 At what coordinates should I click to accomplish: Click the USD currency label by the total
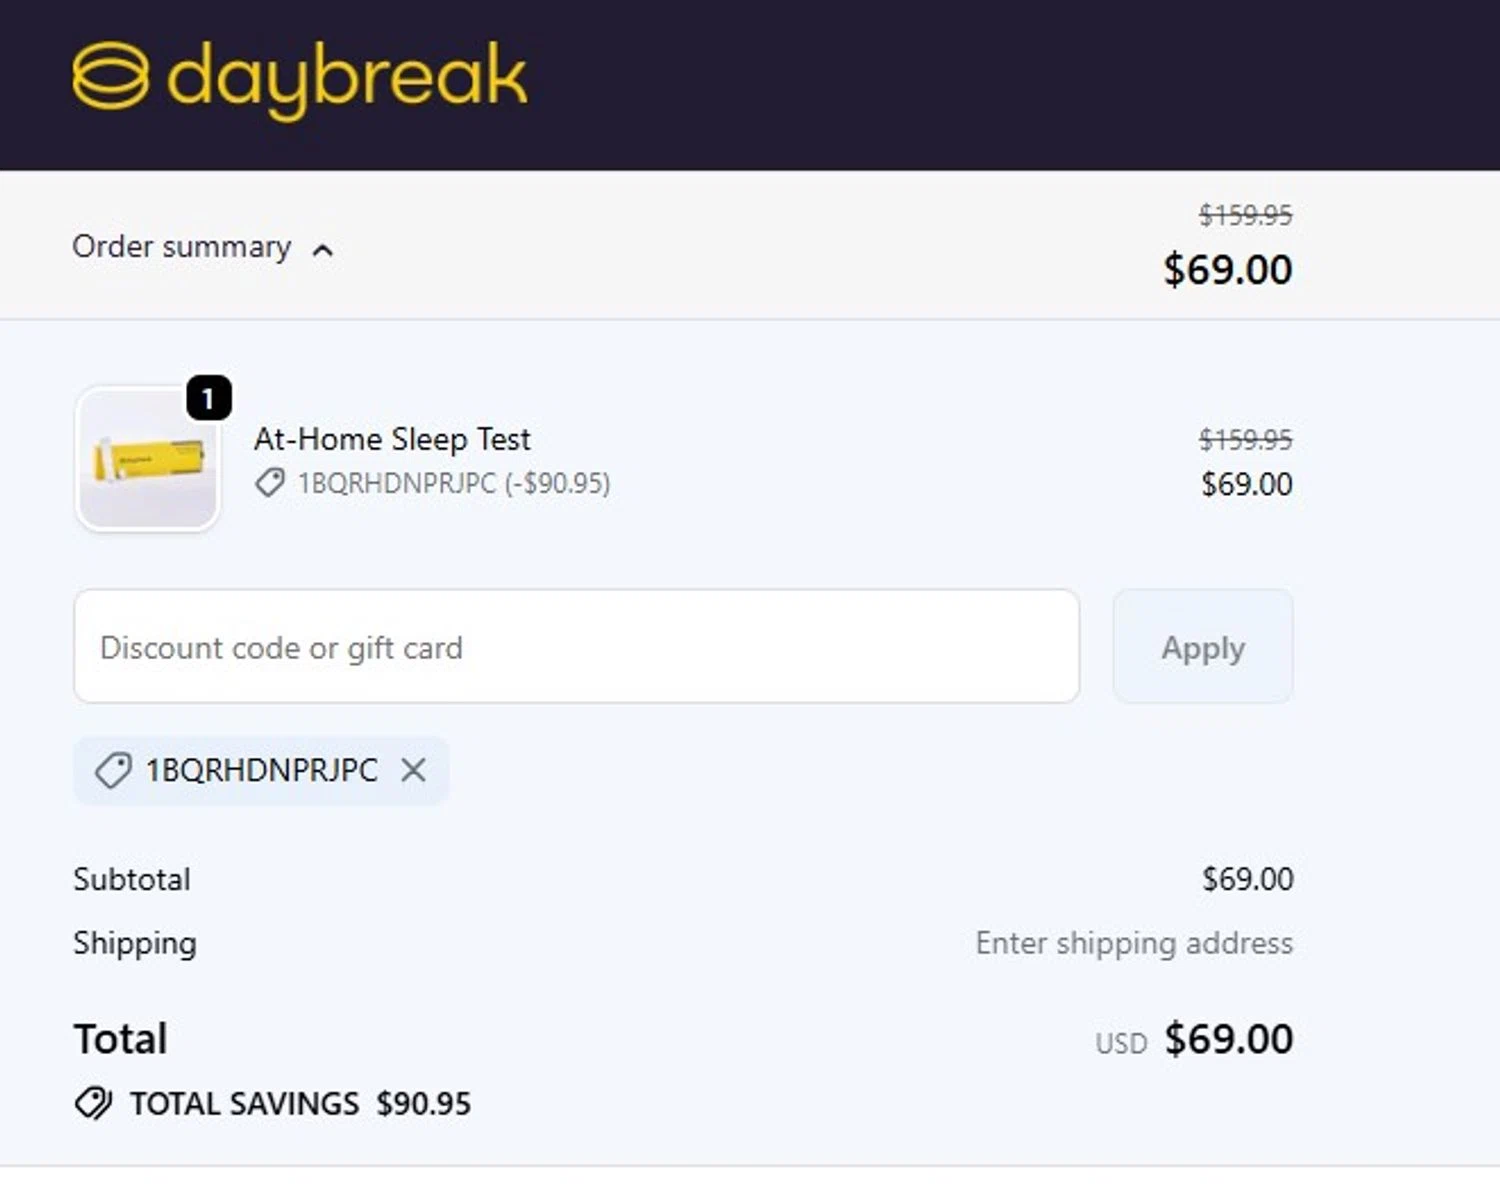(1120, 1043)
